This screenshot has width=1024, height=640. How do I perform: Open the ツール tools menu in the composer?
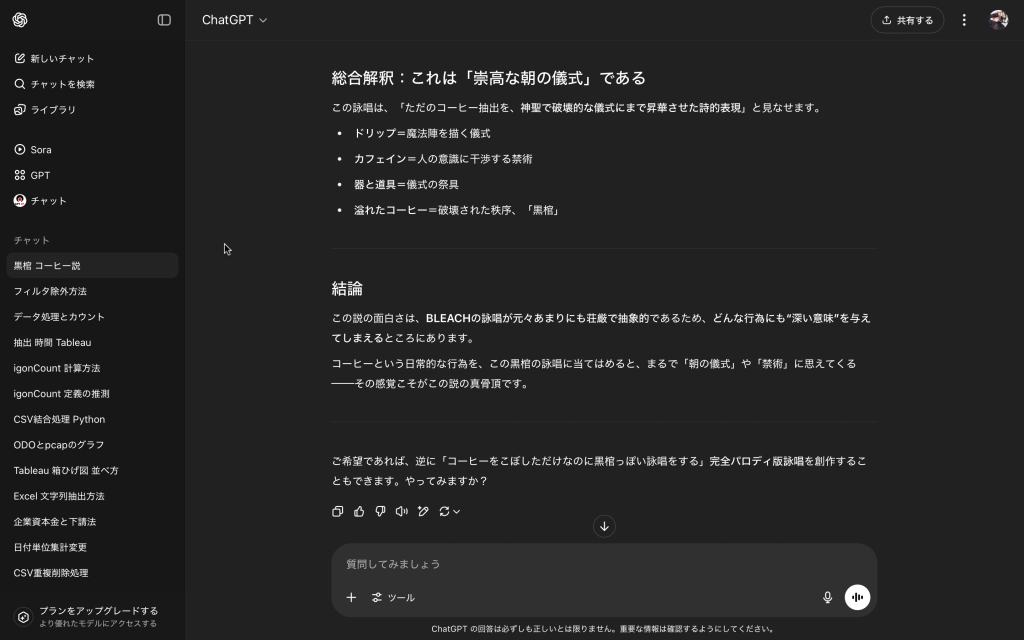[x=393, y=597]
